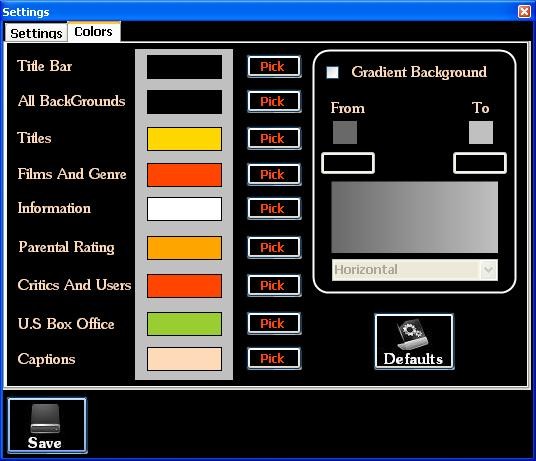
Task: Click the Defaults button with gear icon
Action: [414, 341]
